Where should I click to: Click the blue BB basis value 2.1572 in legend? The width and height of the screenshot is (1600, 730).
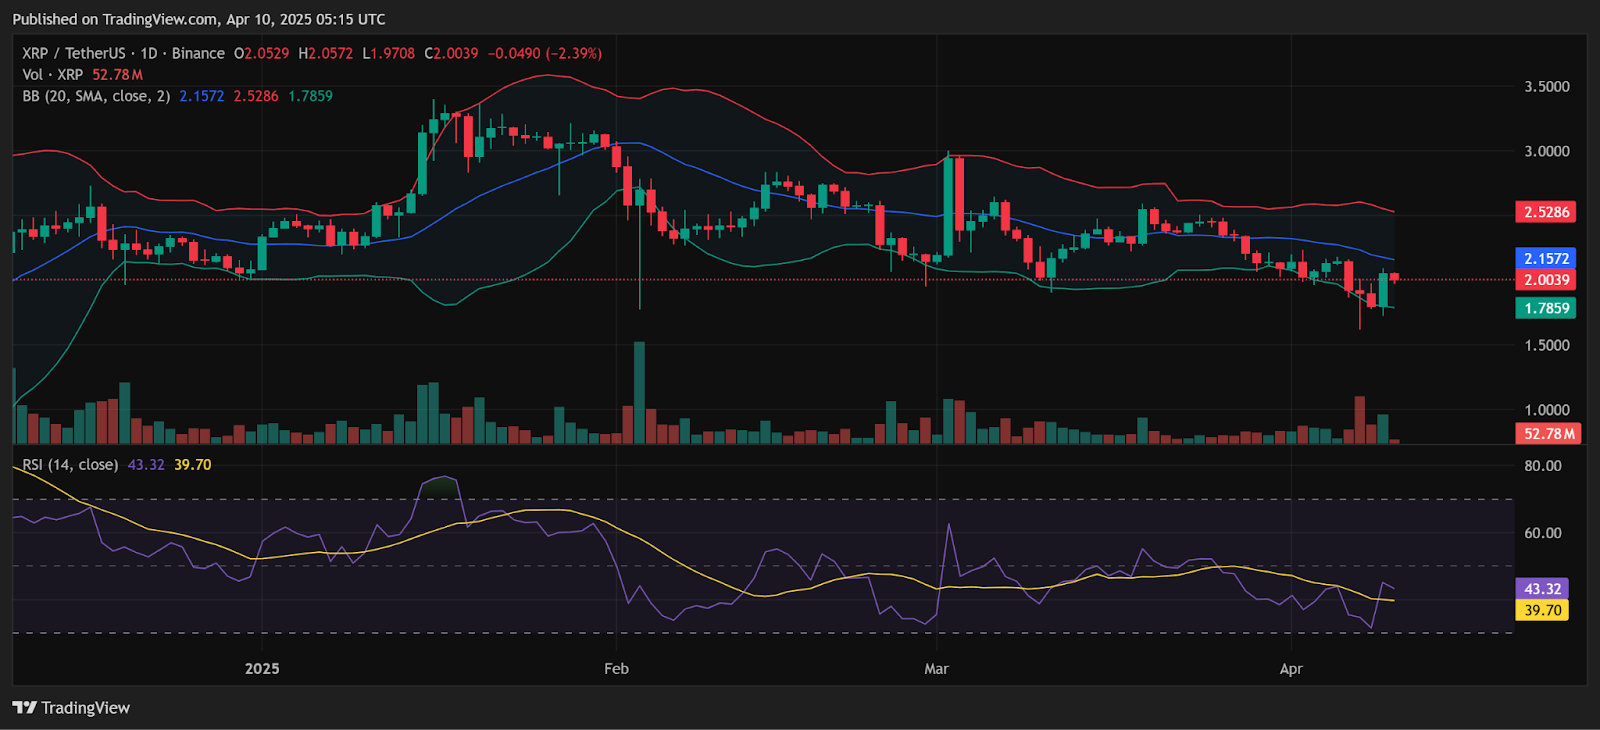[202, 96]
